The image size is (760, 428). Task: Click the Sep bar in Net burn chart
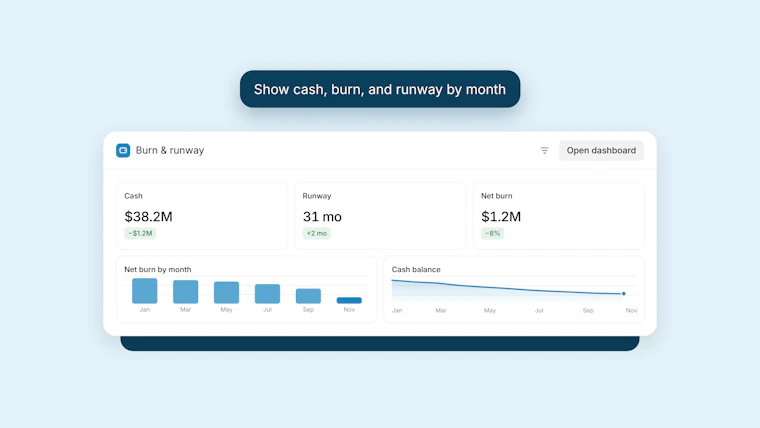point(308,296)
